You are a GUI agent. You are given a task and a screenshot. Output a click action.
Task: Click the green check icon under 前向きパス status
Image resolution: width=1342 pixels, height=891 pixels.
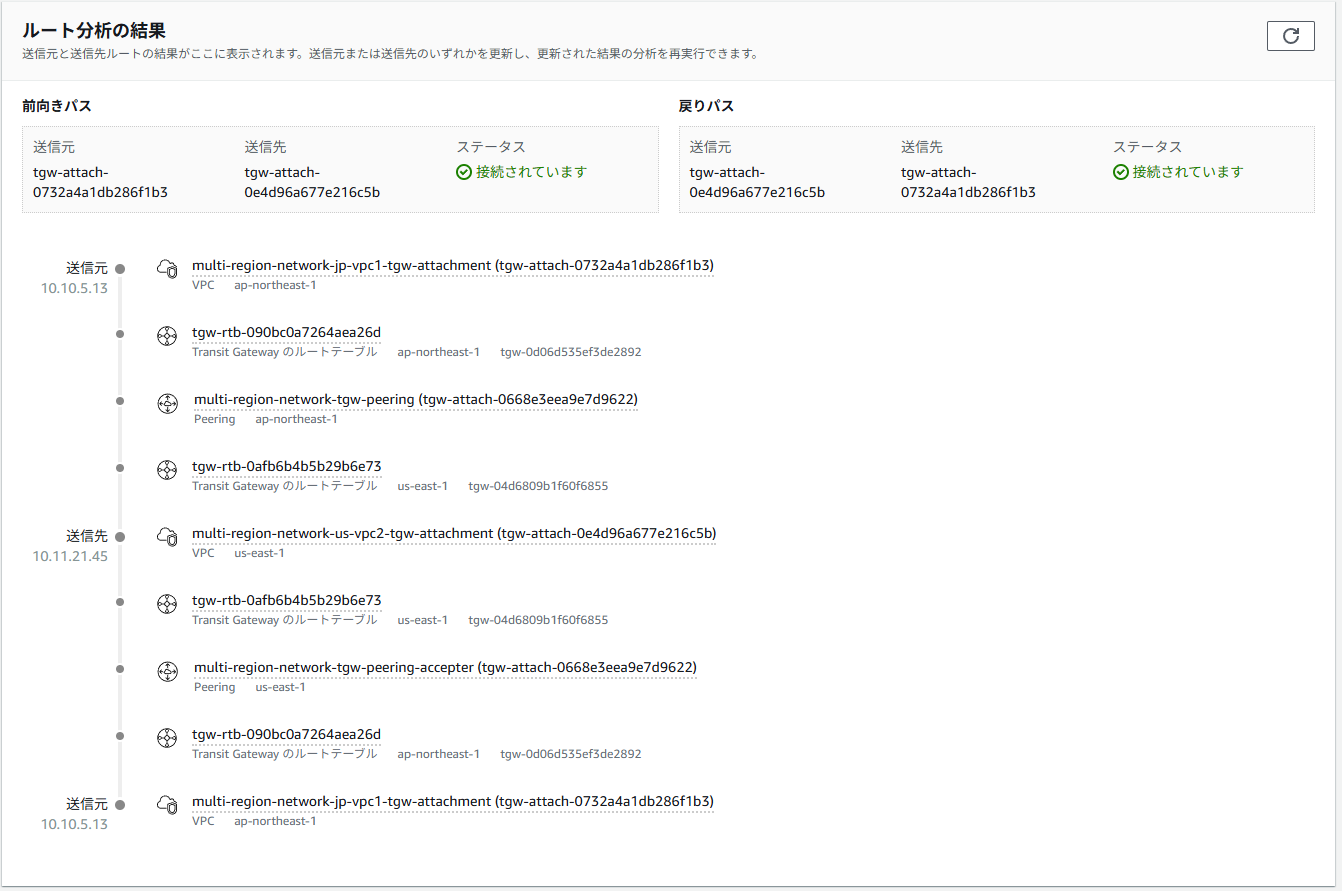tap(464, 172)
